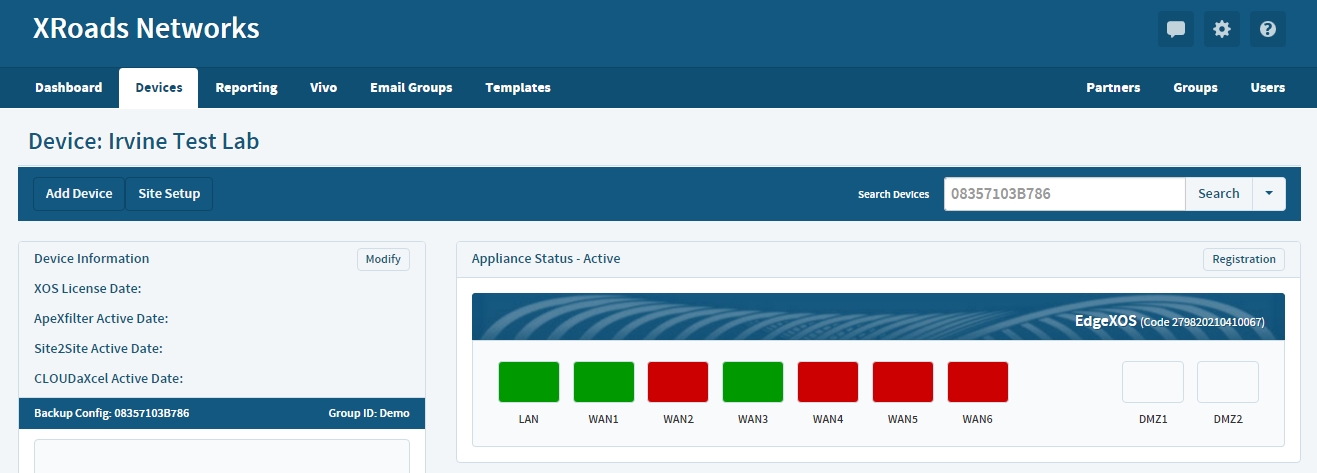This screenshot has height=473, width=1317.
Task: Go to the Dashboard tab
Action: click(x=69, y=88)
